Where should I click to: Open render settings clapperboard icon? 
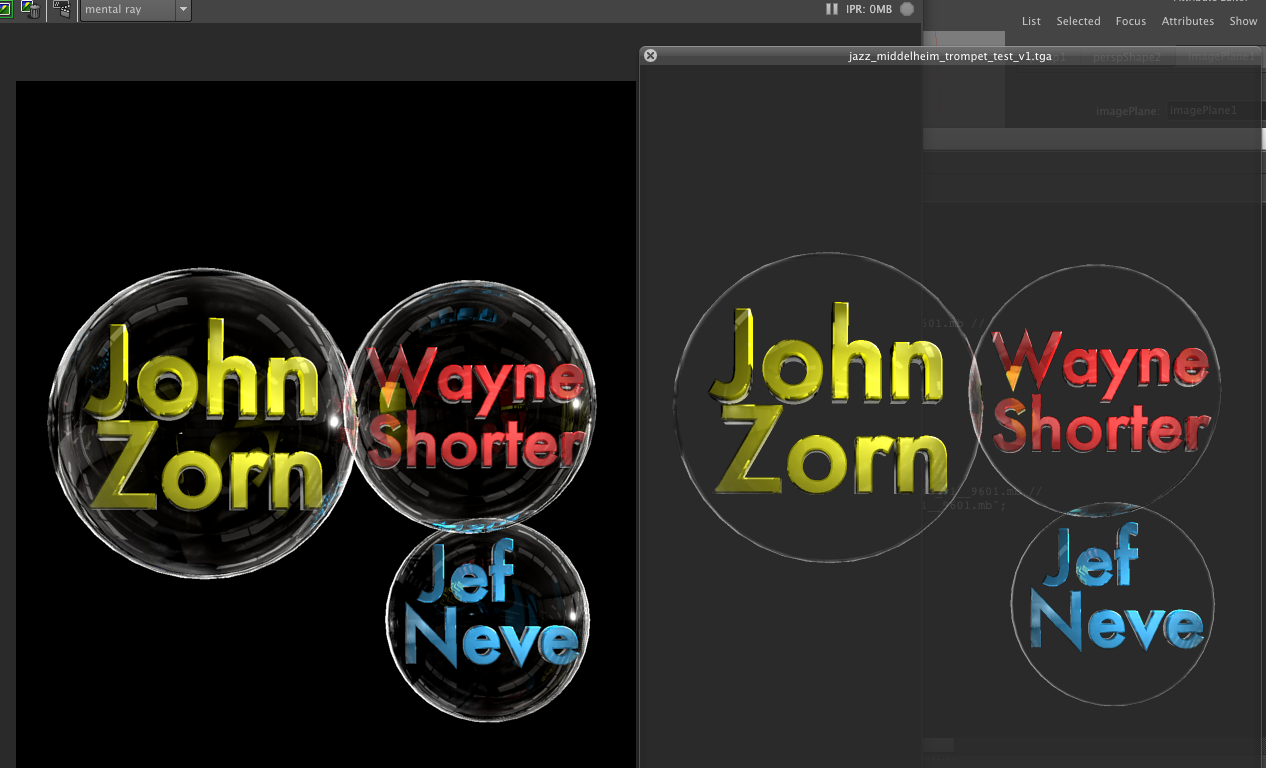tap(62, 10)
